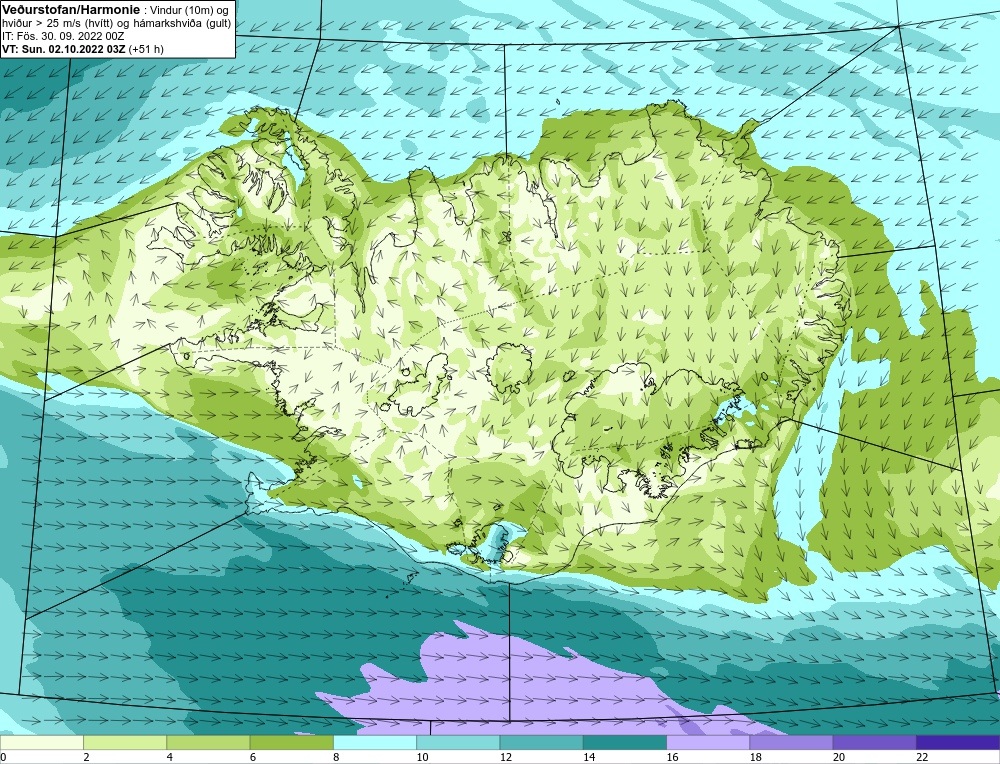
Task: Click the 0–2 m/s pale yellow legend swatch
Action: tap(41, 742)
